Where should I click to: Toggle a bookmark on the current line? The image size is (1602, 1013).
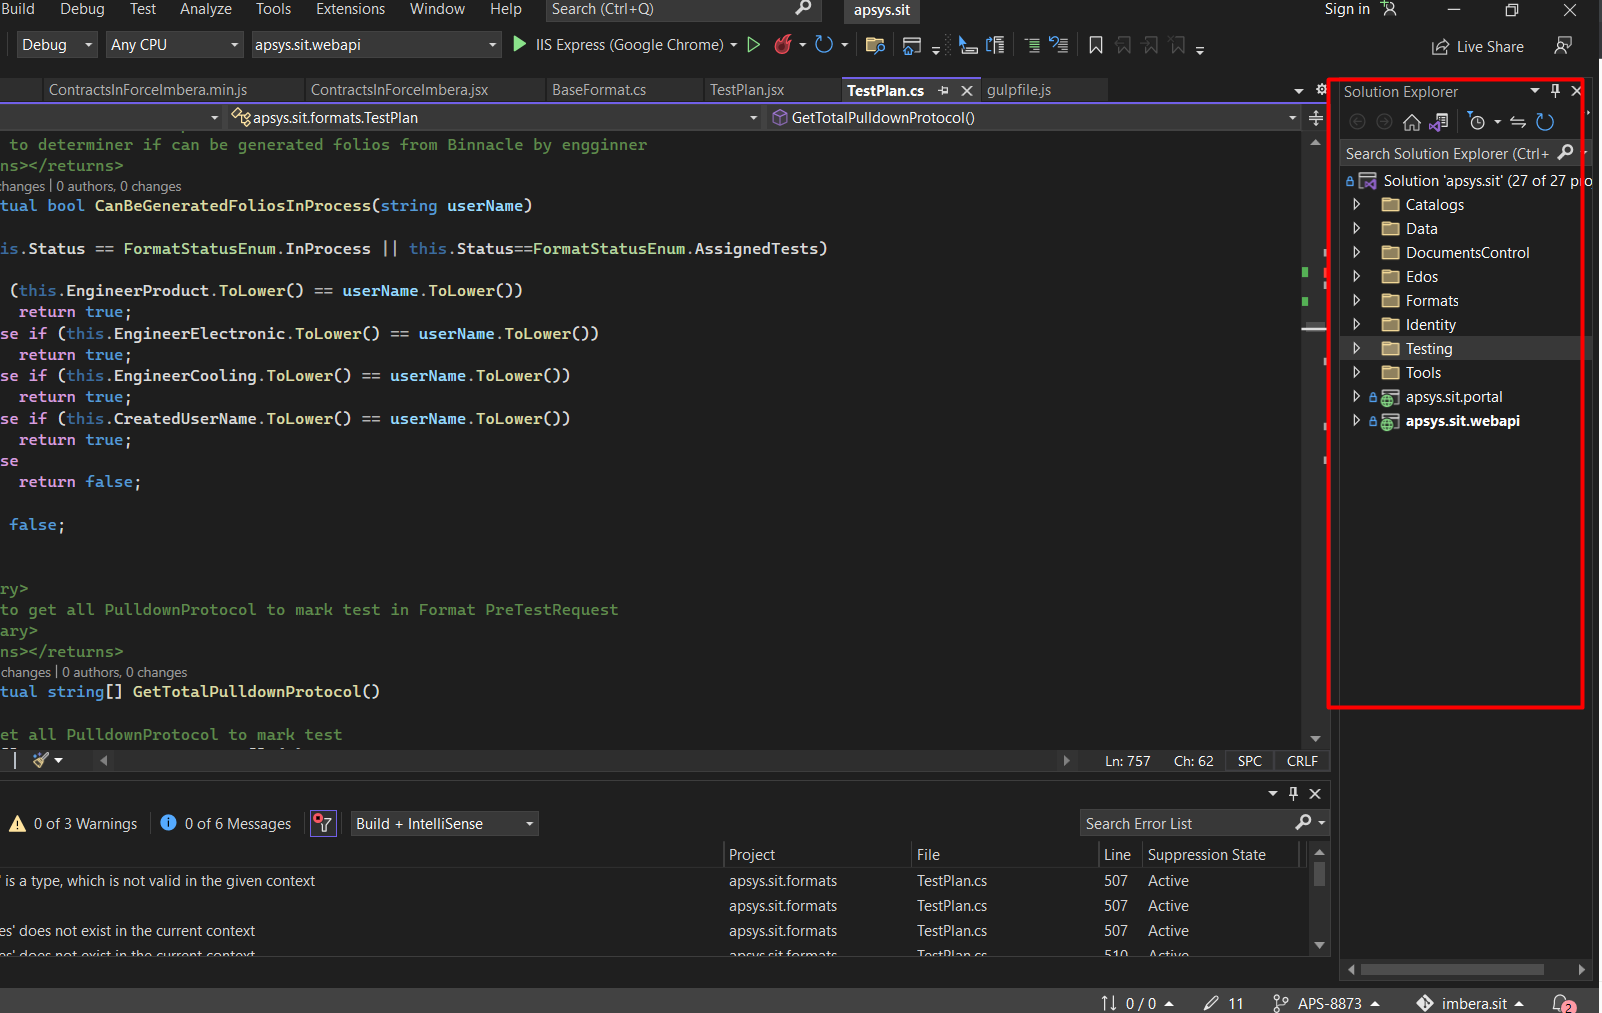tap(1096, 45)
